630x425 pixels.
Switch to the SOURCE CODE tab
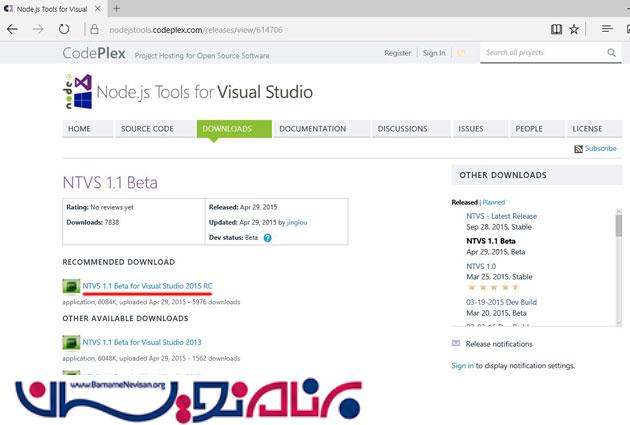coord(155,129)
